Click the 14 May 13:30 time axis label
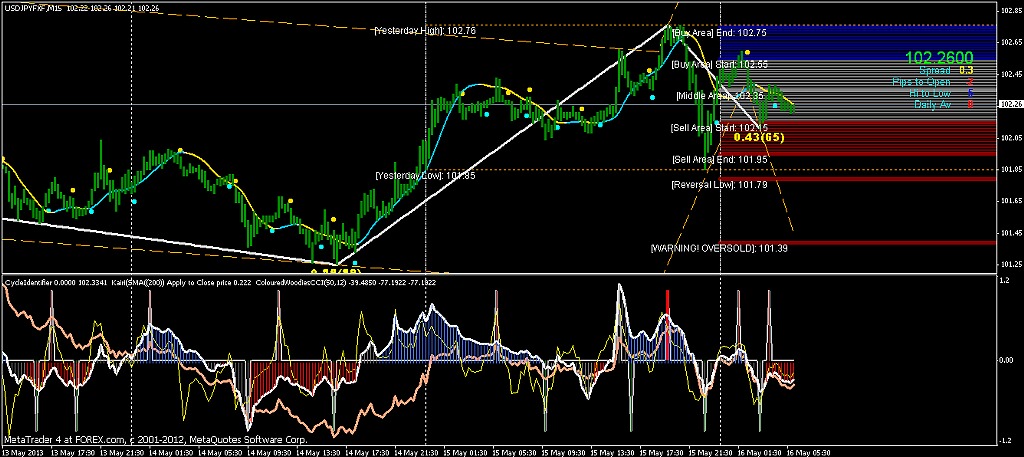Viewport: 1024px width, 457px height. point(318,452)
